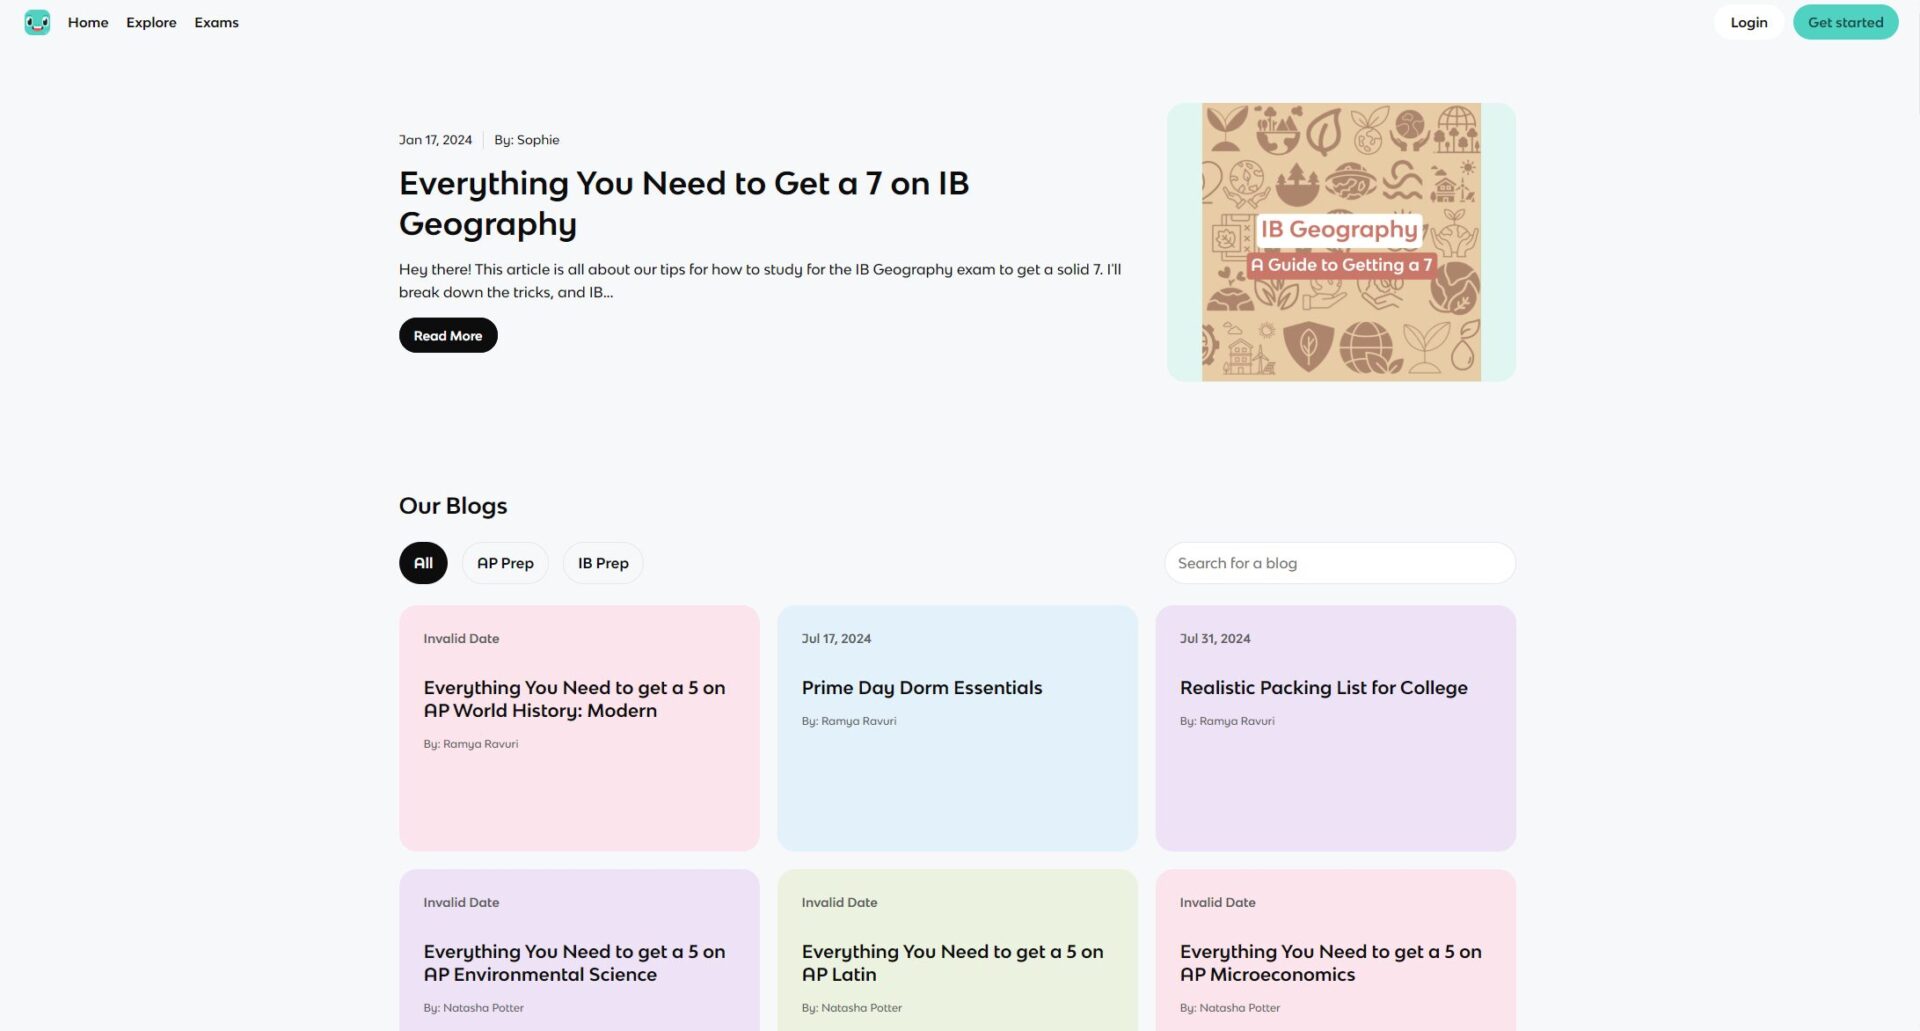Open the AP World History: Modern blog card

pos(579,728)
